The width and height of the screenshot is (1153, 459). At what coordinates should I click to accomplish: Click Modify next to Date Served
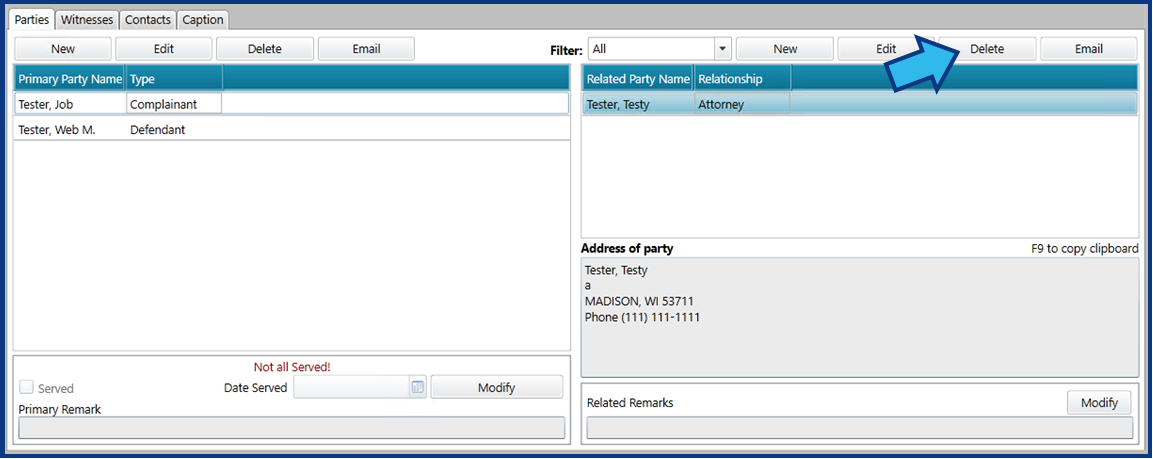pos(496,387)
